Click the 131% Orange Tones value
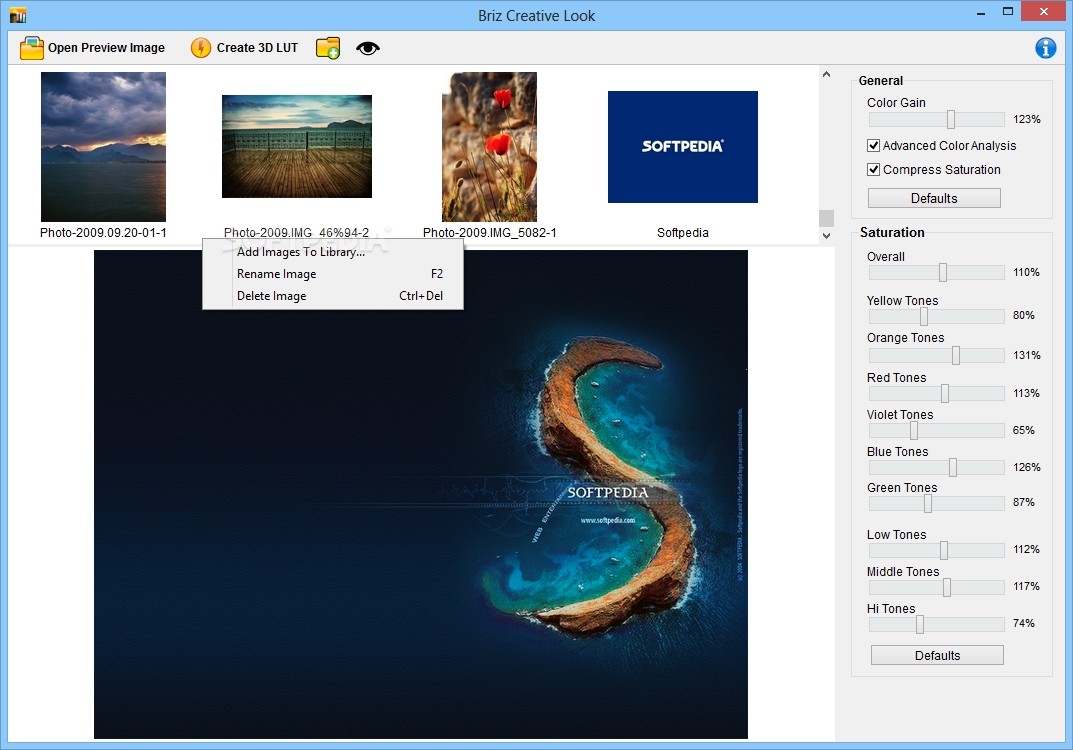 pos(1026,355)
